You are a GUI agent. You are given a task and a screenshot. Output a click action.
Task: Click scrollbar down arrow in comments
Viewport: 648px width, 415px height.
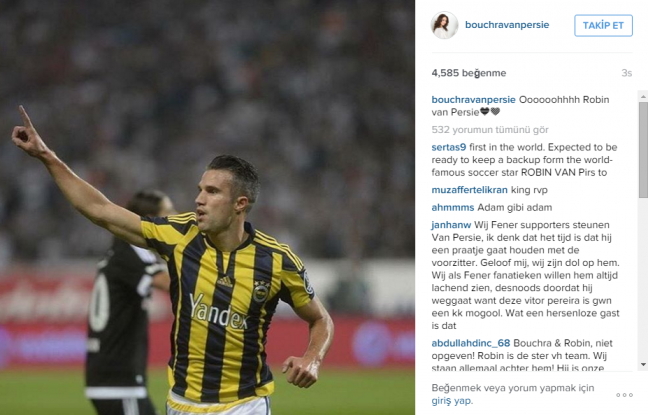(x=643, y=365)
